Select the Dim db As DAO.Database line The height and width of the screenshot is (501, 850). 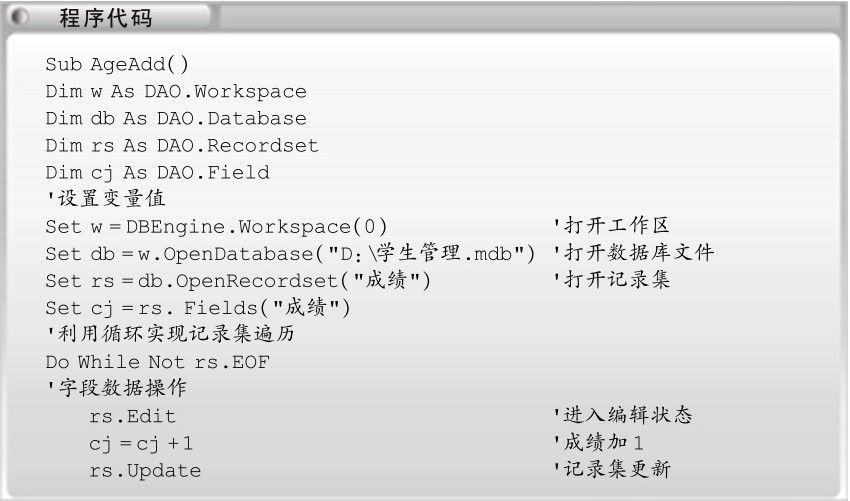[176, 119]
